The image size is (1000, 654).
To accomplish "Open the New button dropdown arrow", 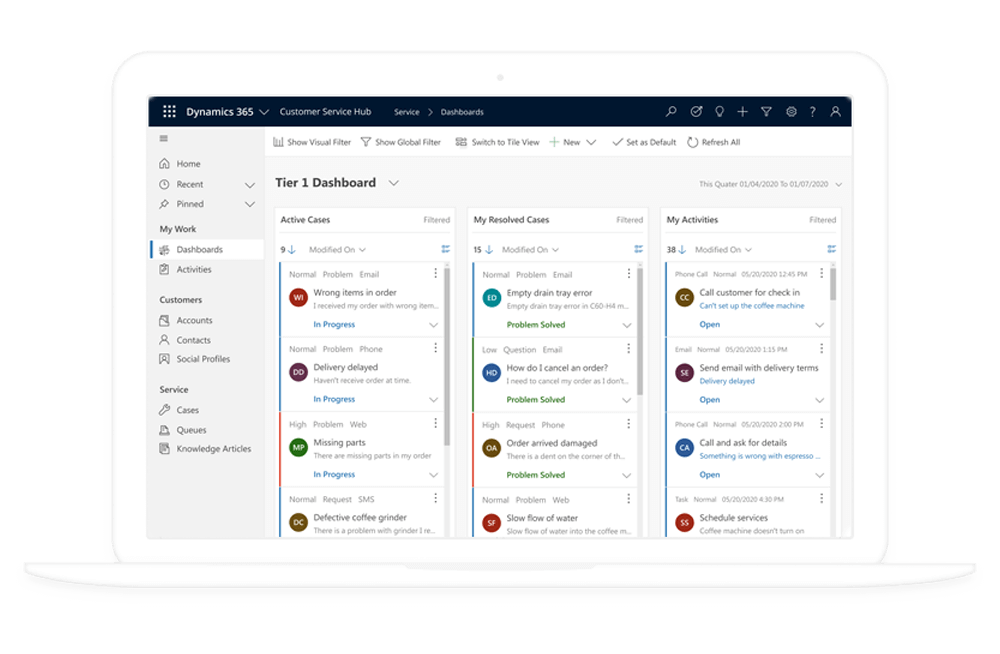I will point(591,142).
